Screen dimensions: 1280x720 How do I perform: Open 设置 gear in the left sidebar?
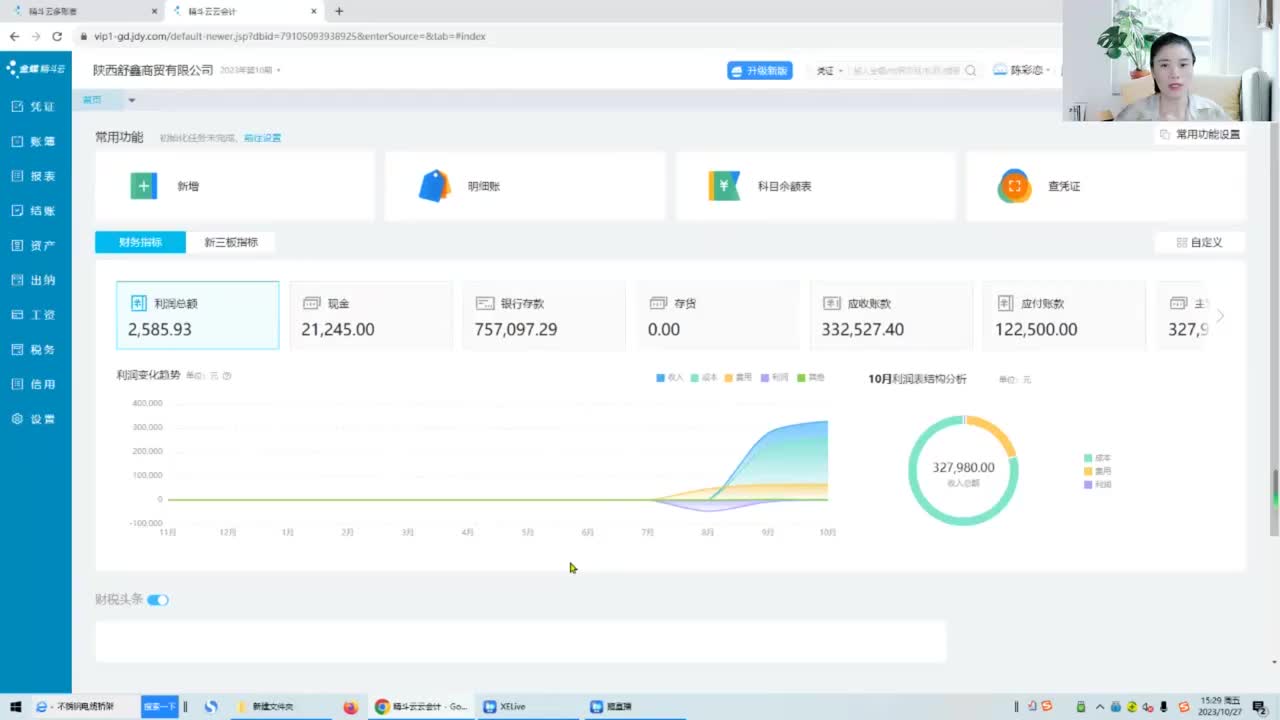pyautogui.click(x=36, y=419)
